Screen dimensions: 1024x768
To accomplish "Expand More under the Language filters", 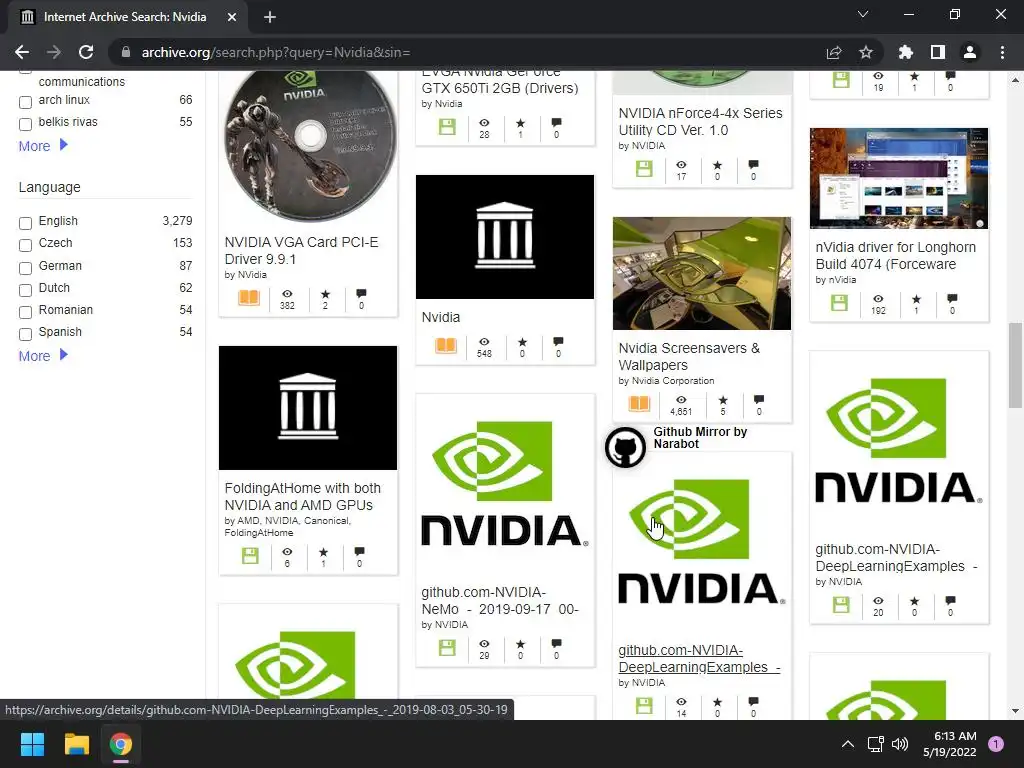I will click(43, 356).
